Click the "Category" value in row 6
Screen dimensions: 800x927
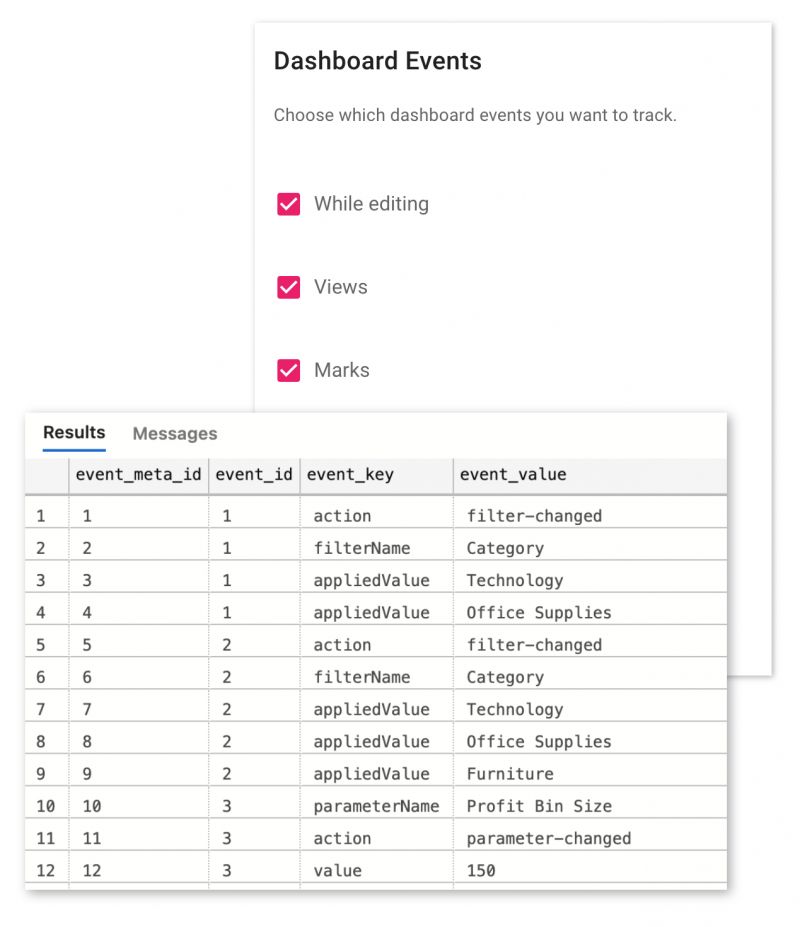504,676
